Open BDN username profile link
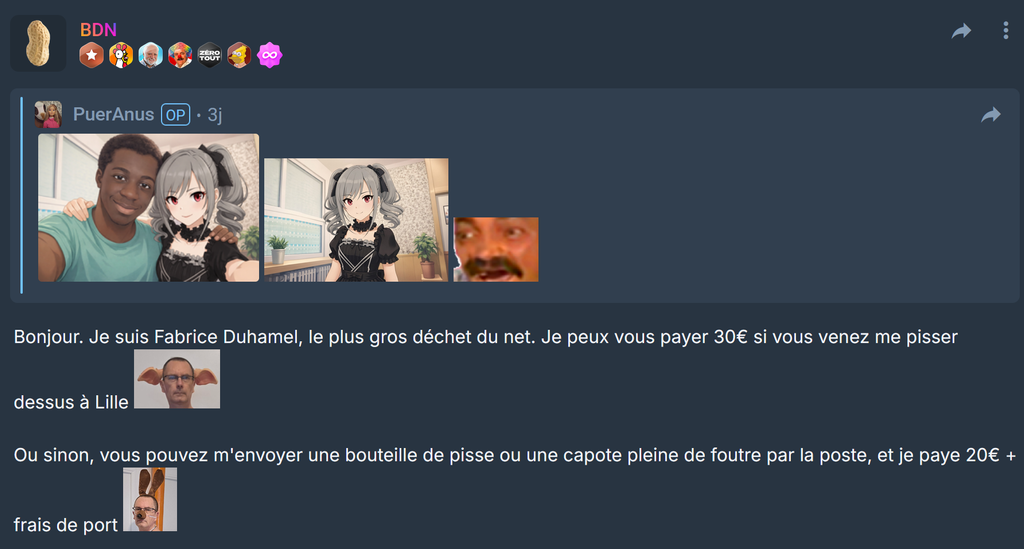This screenshot has width=1024, height=549. click(x=98, y=30)
